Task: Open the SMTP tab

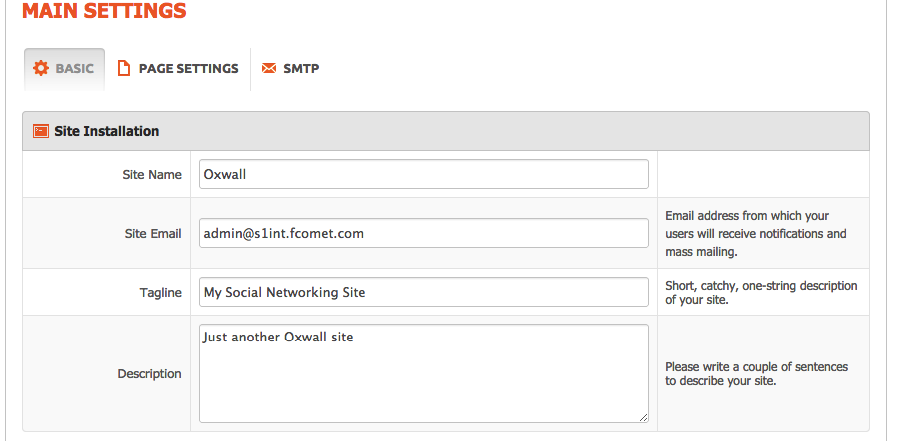Action: pyautogui.click(x=301, y=68)
